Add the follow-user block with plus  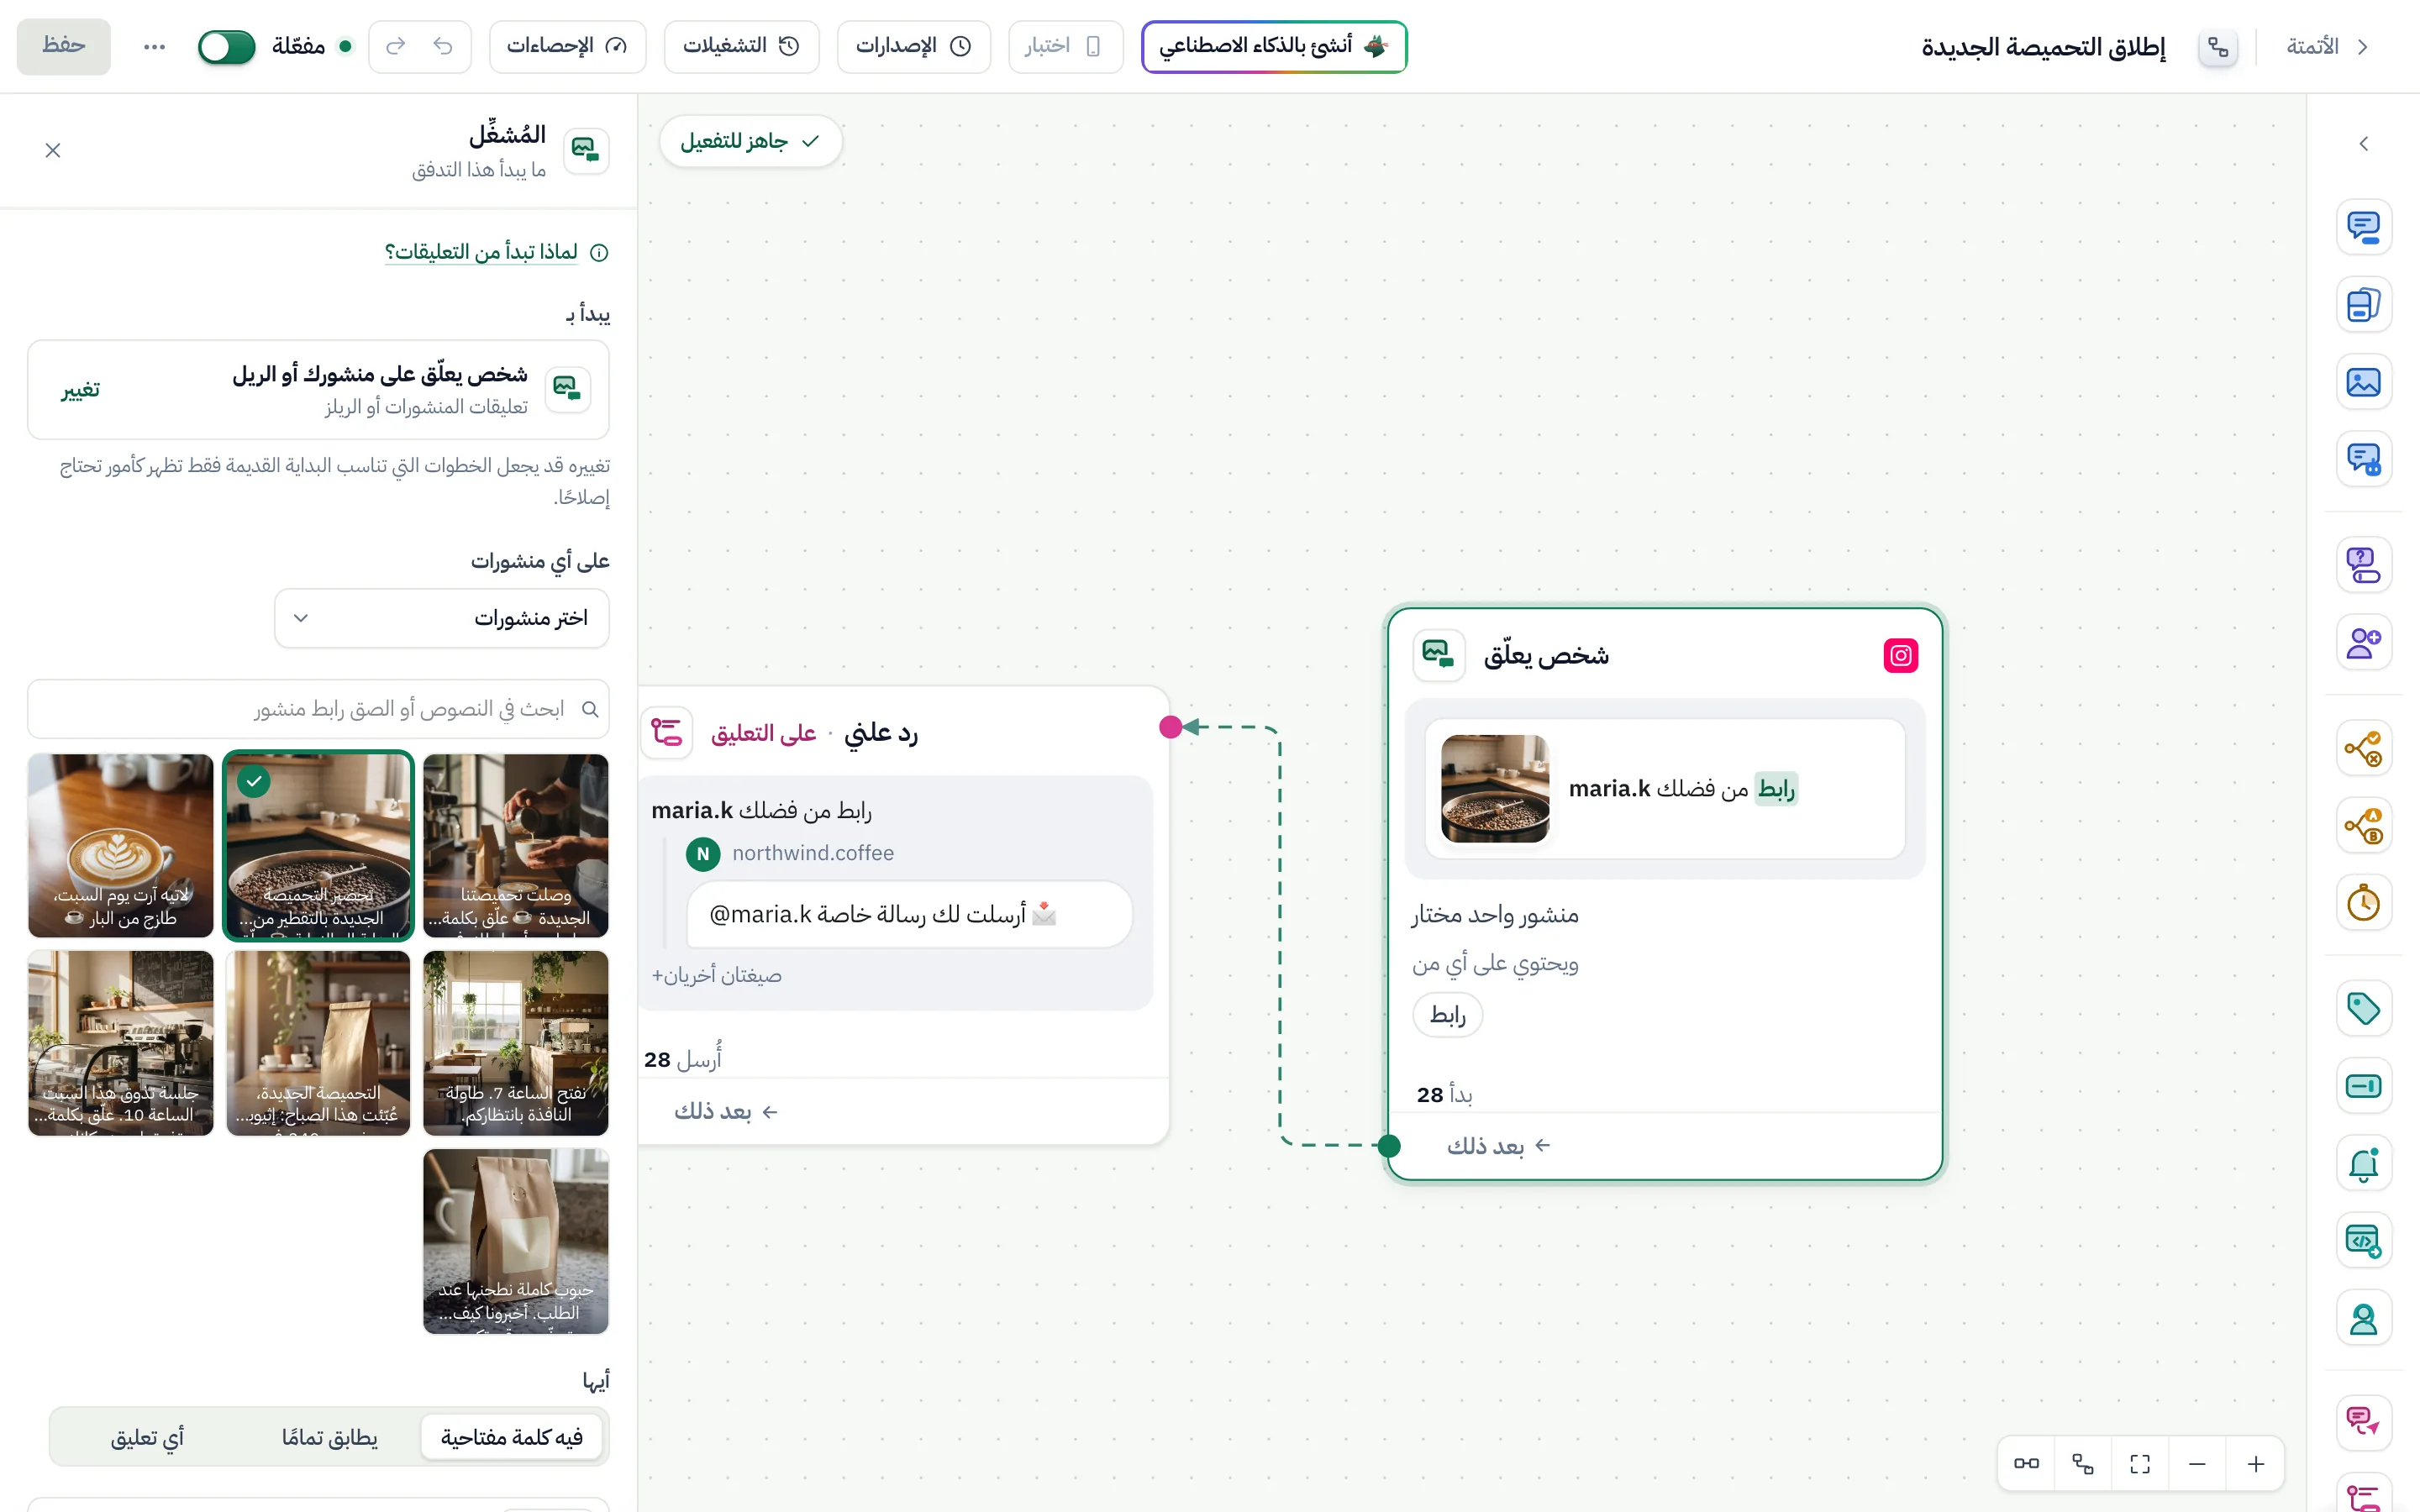click(2363, 642)
